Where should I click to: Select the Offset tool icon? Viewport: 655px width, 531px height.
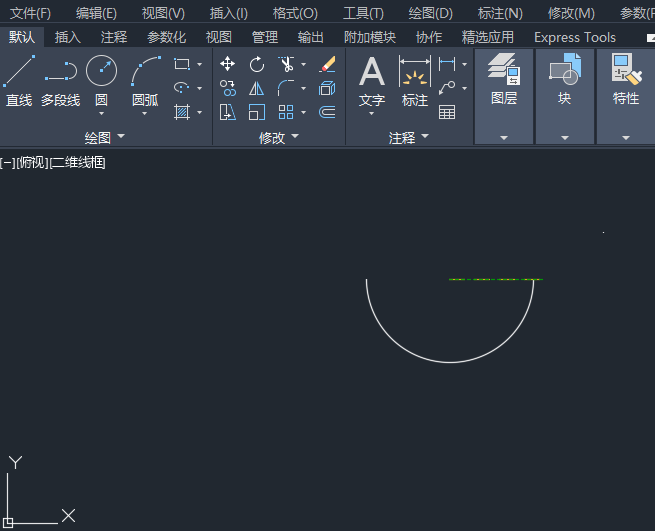click(327, 112)
